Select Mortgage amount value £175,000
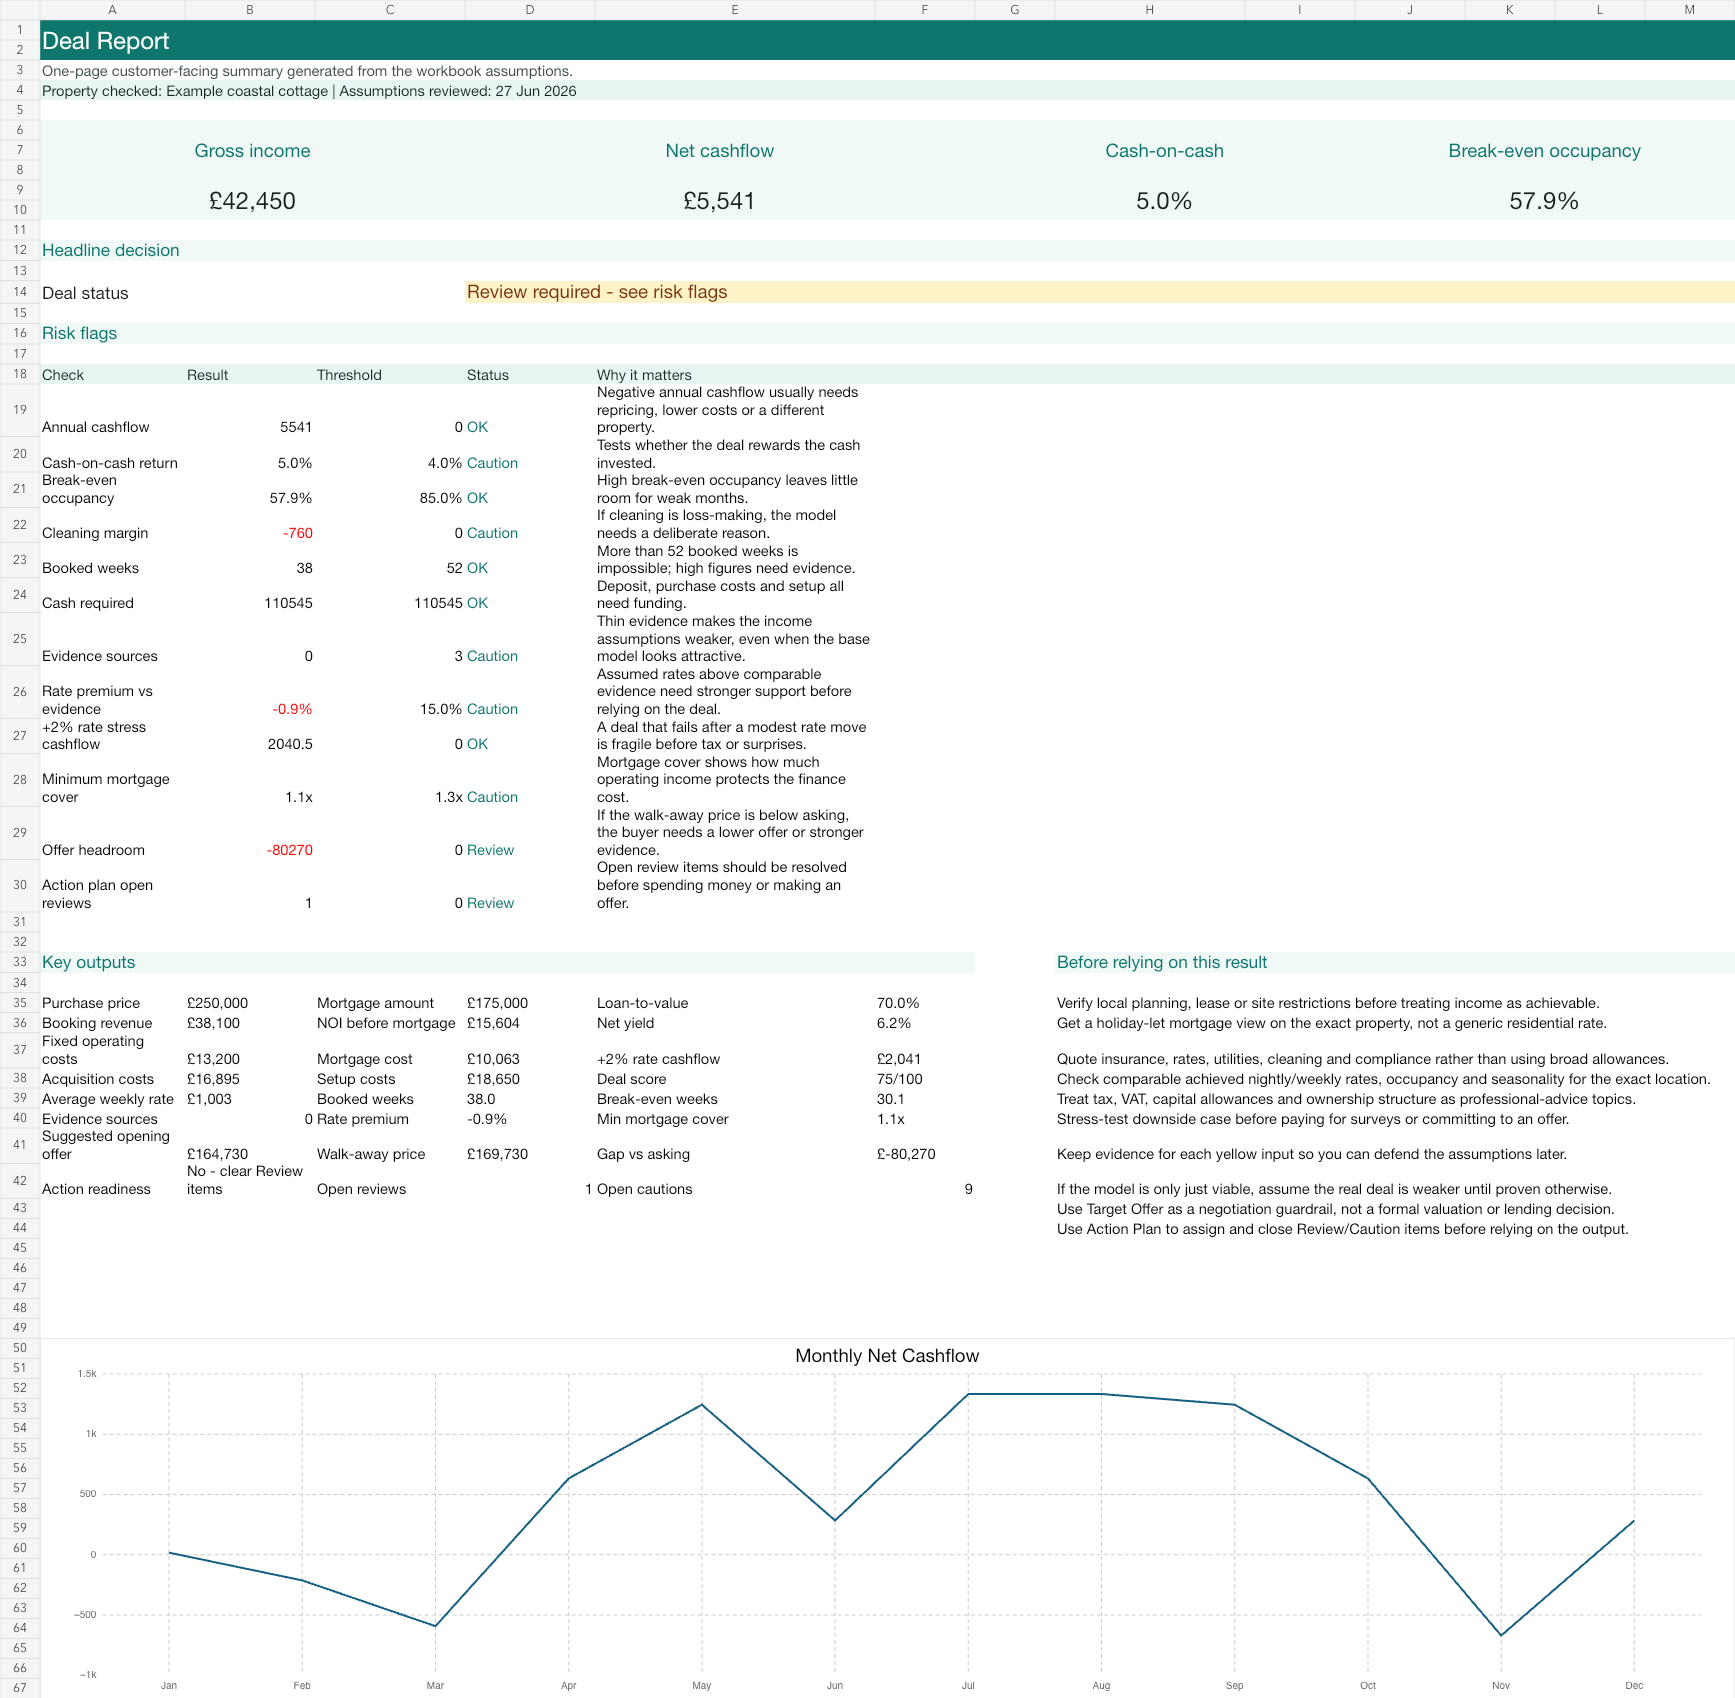 (x=497, y=1003)
